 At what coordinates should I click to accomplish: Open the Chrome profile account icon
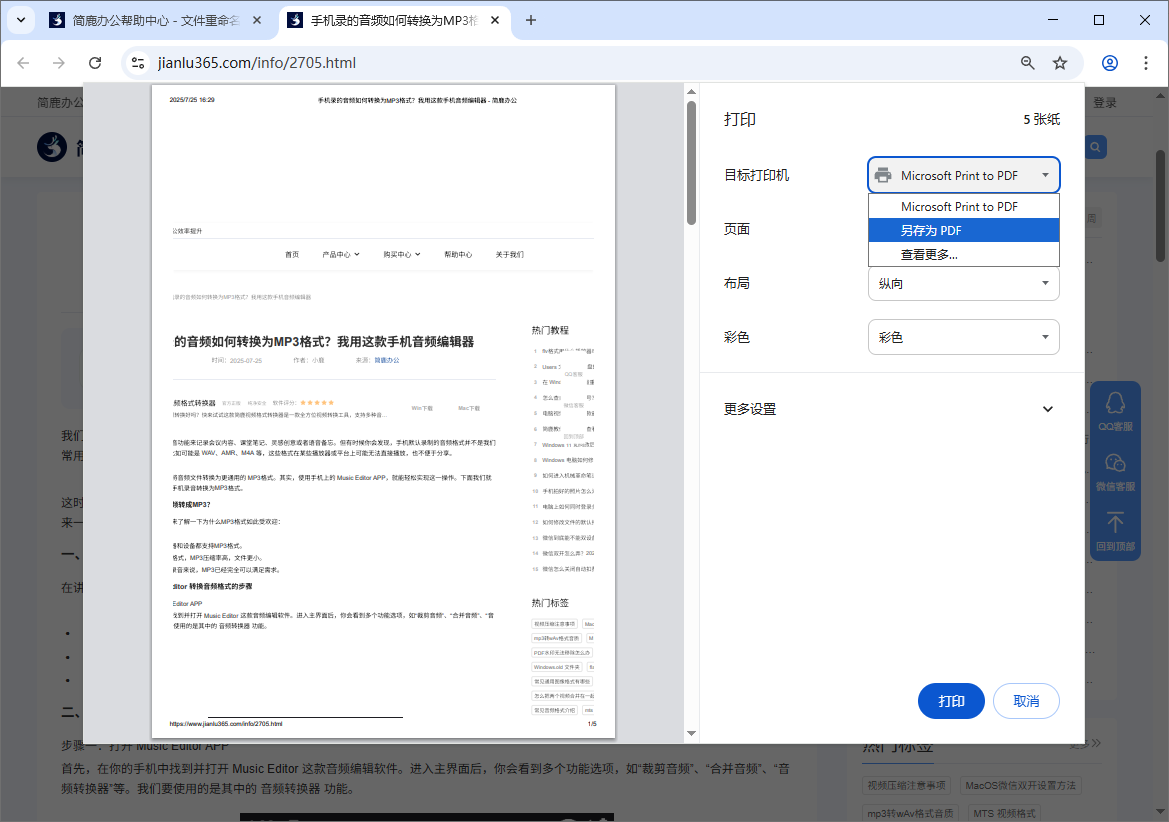(1109, 62)
